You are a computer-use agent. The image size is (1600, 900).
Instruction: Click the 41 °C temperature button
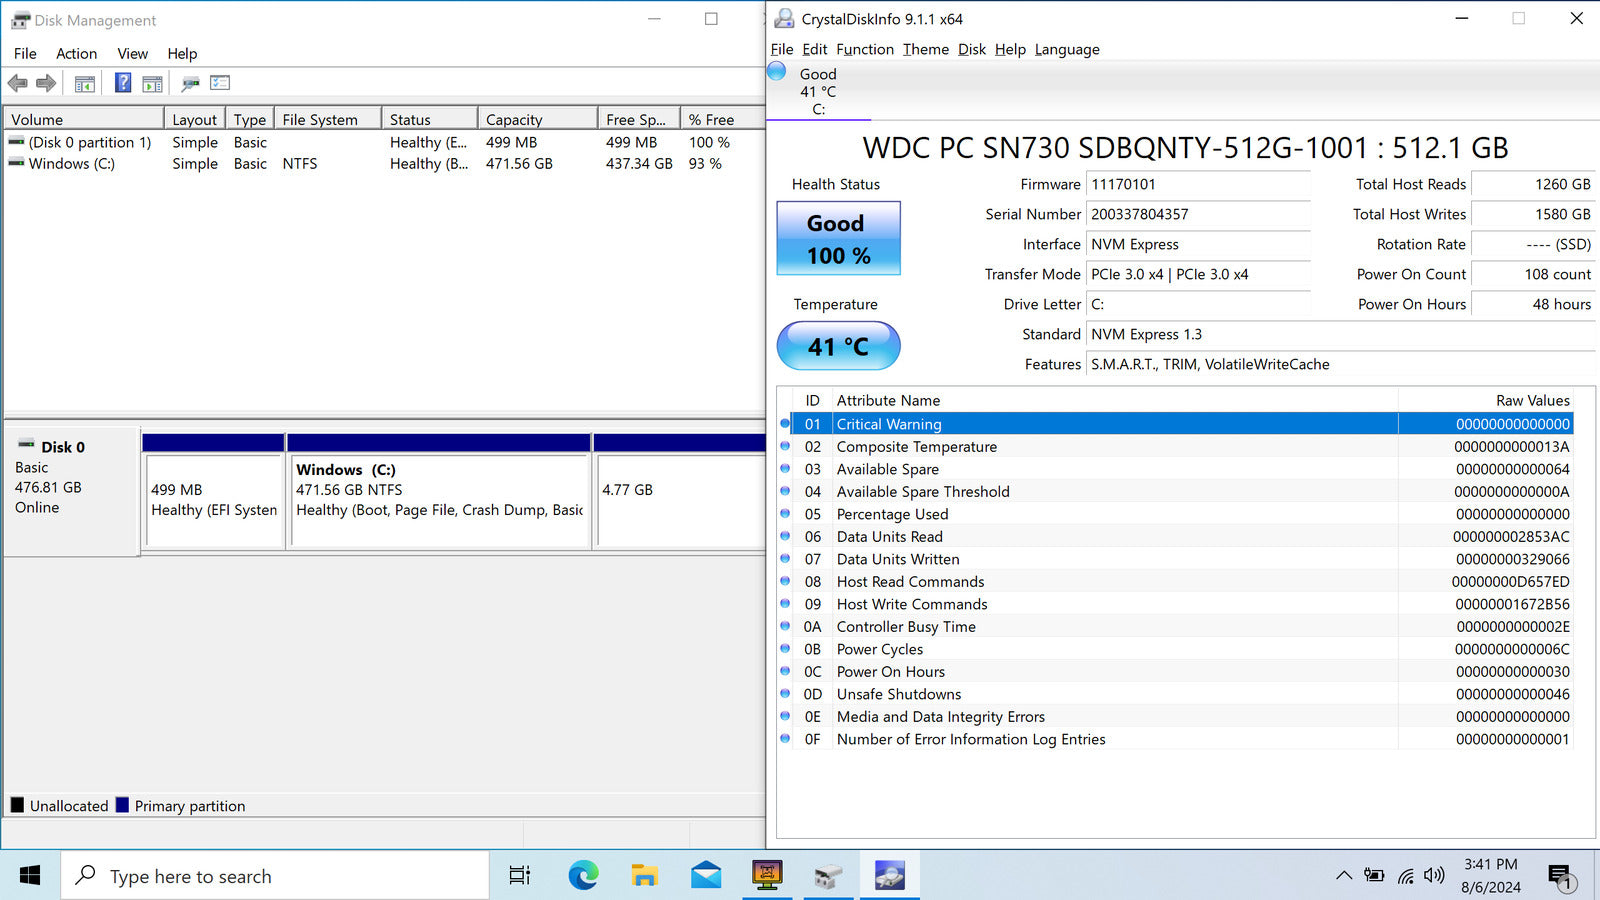pyautogui.click(x=839, y=346)
